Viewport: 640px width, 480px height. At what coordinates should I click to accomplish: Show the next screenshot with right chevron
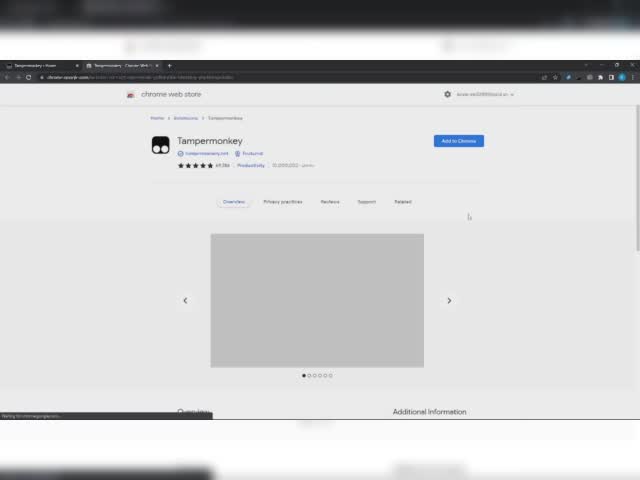click(x=449, y=300)
